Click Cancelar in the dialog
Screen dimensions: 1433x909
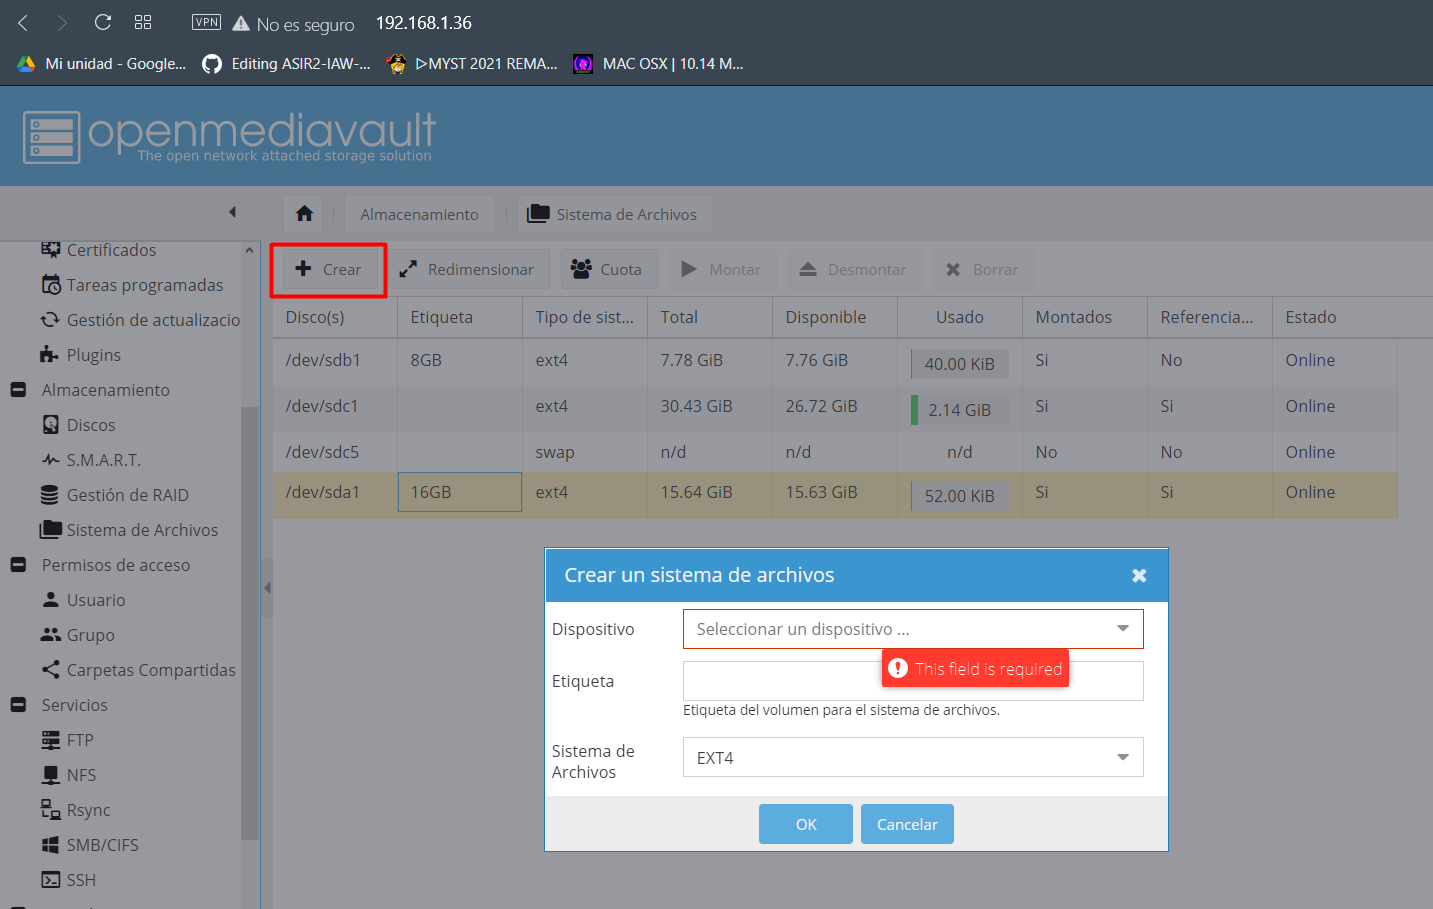pos(907,824)
